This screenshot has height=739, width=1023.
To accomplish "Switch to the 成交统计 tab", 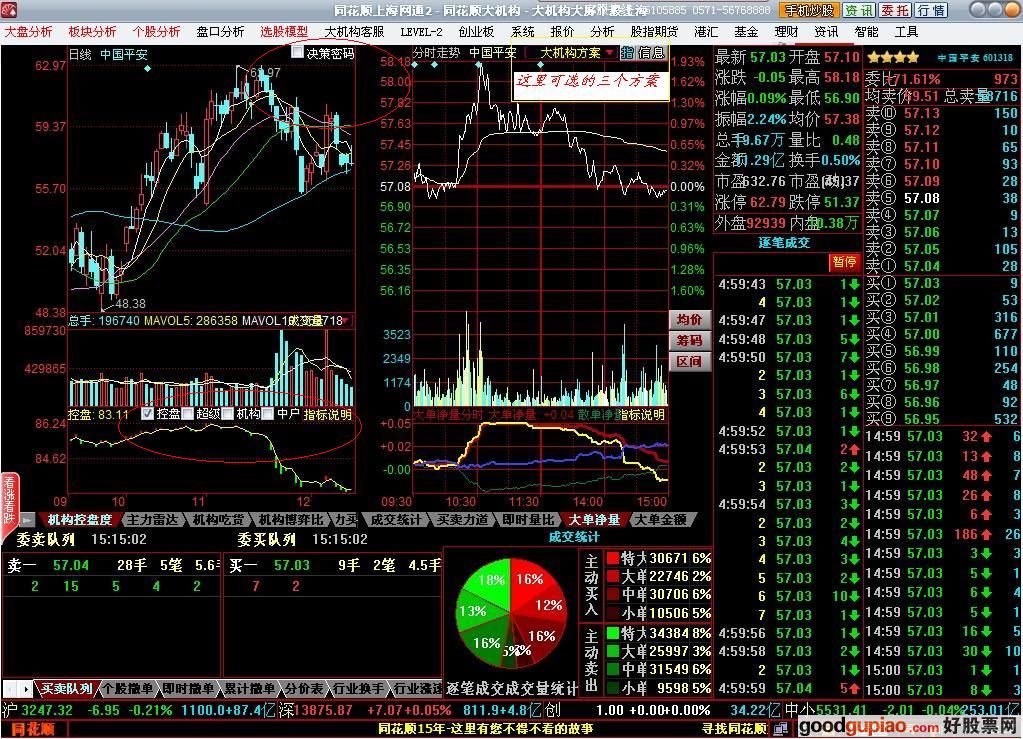I will pyautogui.click(x=396, y=520).
